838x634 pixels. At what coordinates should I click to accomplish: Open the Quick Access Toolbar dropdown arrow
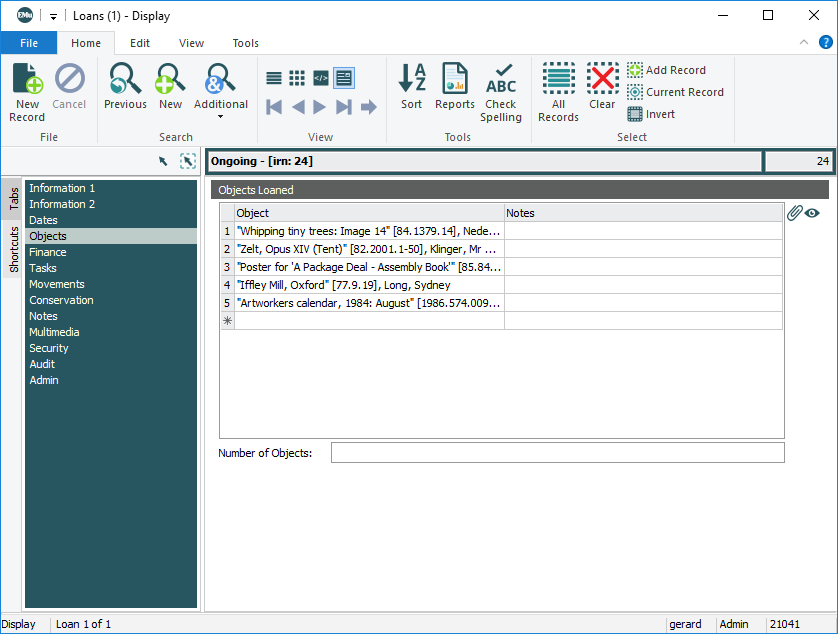click(53, 16)
